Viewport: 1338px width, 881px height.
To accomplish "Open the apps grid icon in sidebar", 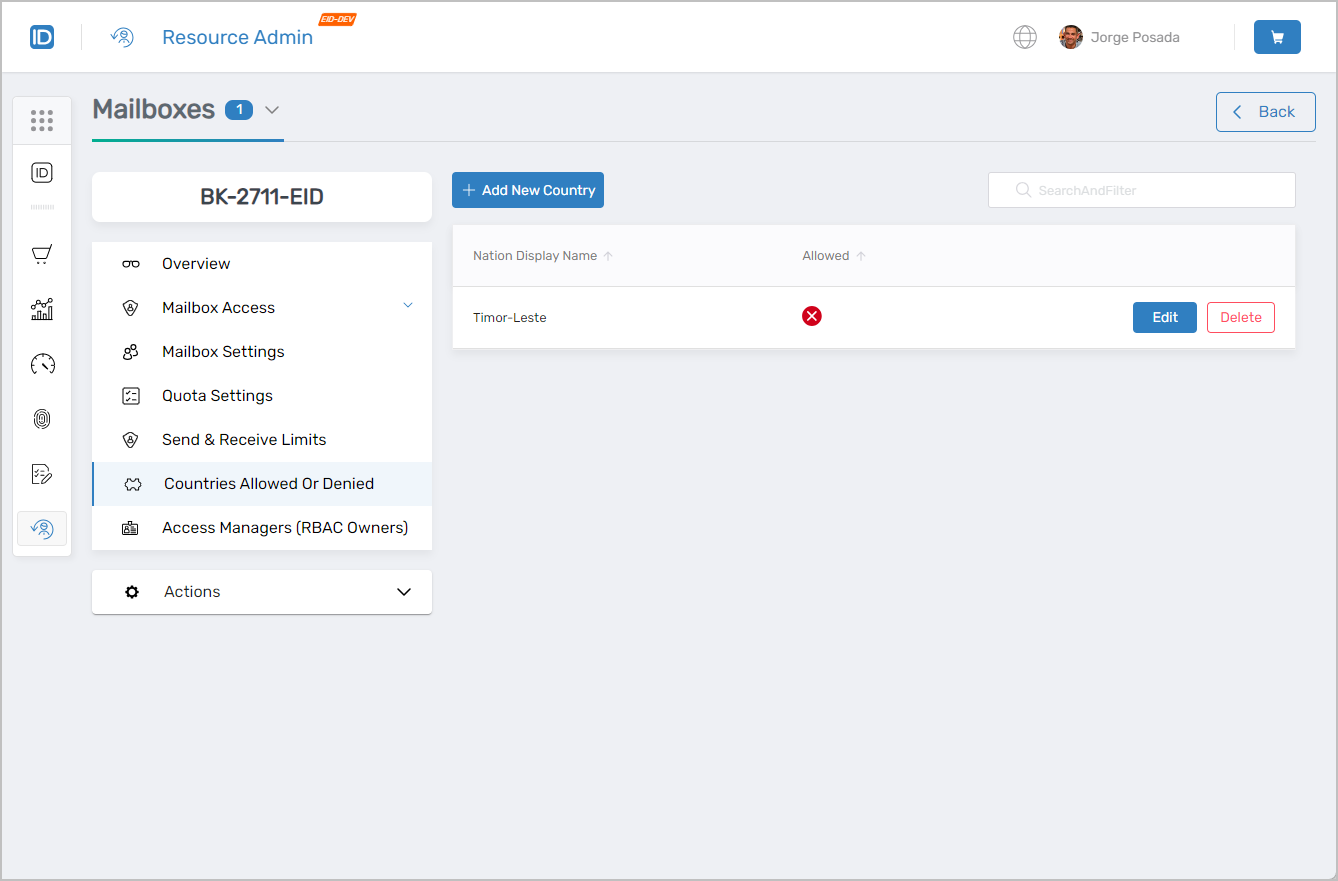I will coord(41,121).
